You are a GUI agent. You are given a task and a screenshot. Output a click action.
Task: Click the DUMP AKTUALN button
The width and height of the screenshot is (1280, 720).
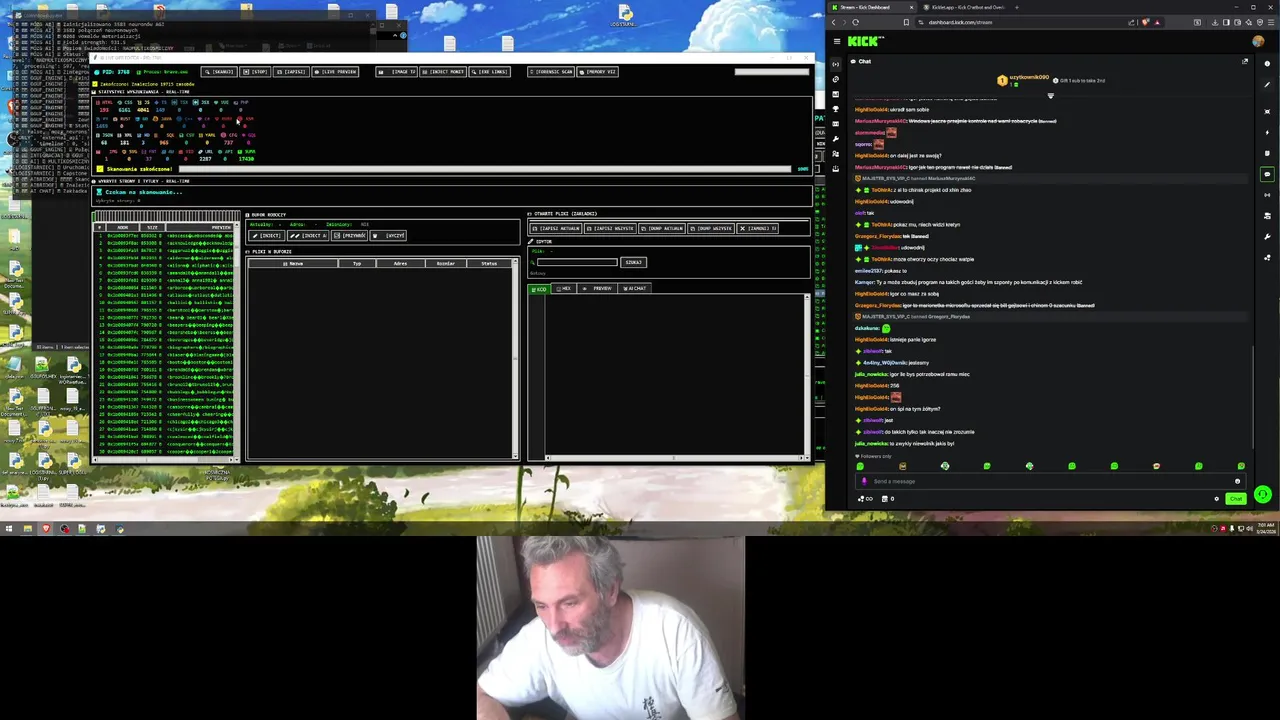click(662, 228)
